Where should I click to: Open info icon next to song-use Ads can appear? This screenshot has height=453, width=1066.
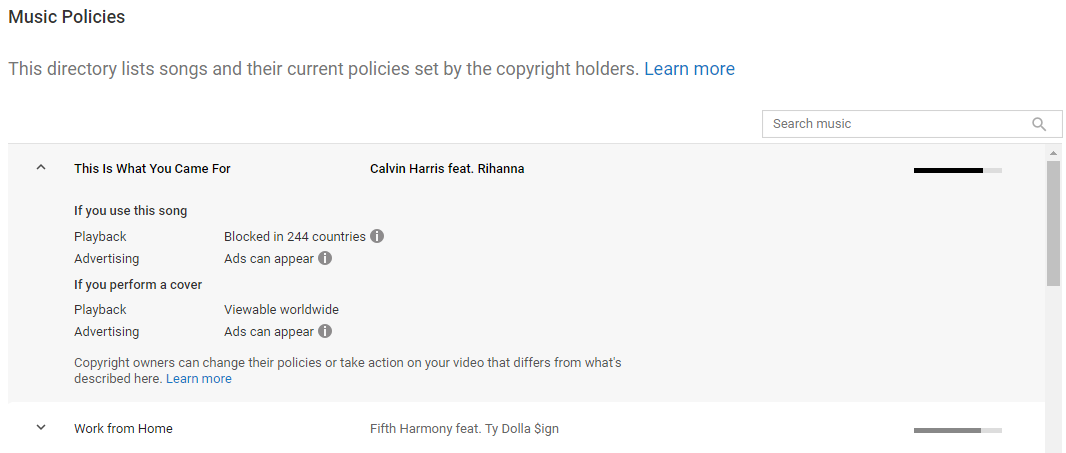pos(325,258)
